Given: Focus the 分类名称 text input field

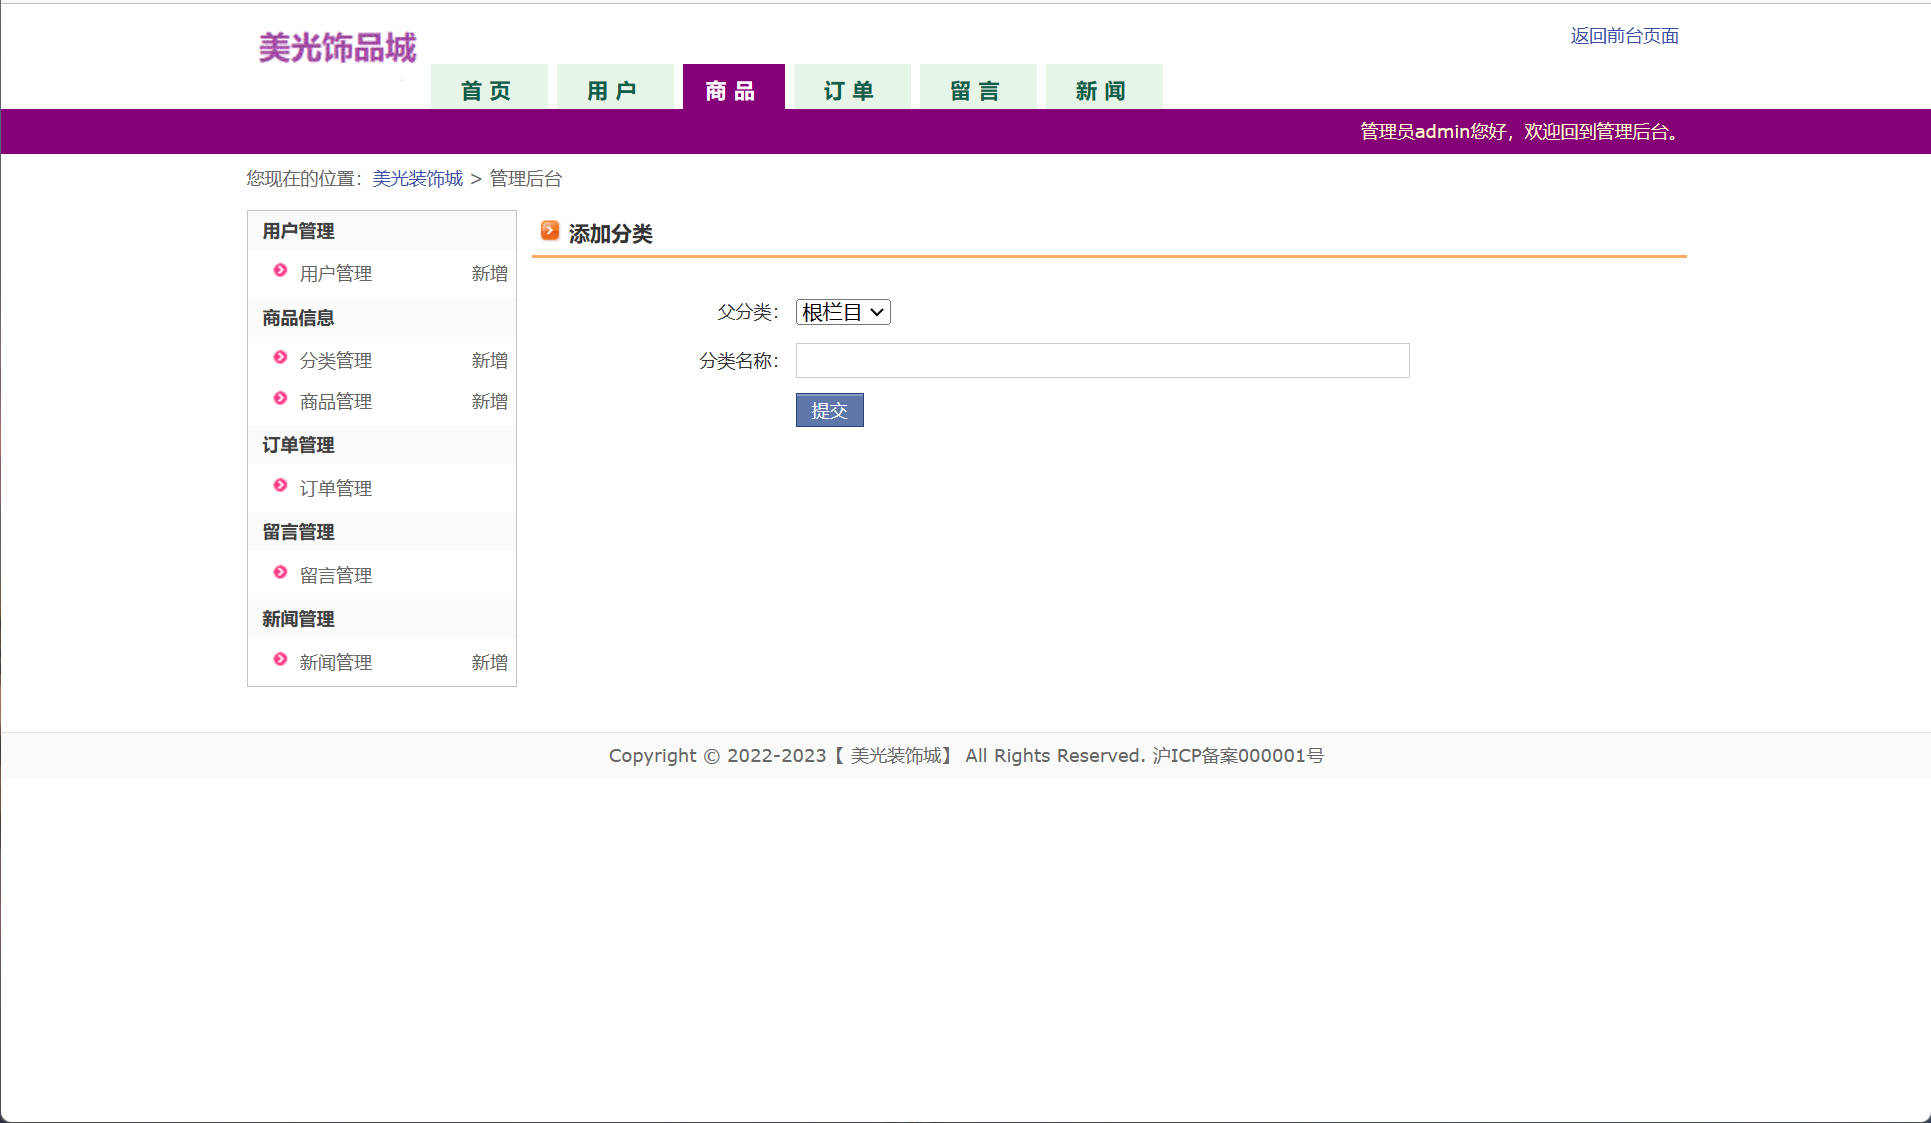Looking at the screenshot, I should coord(1102,361).
